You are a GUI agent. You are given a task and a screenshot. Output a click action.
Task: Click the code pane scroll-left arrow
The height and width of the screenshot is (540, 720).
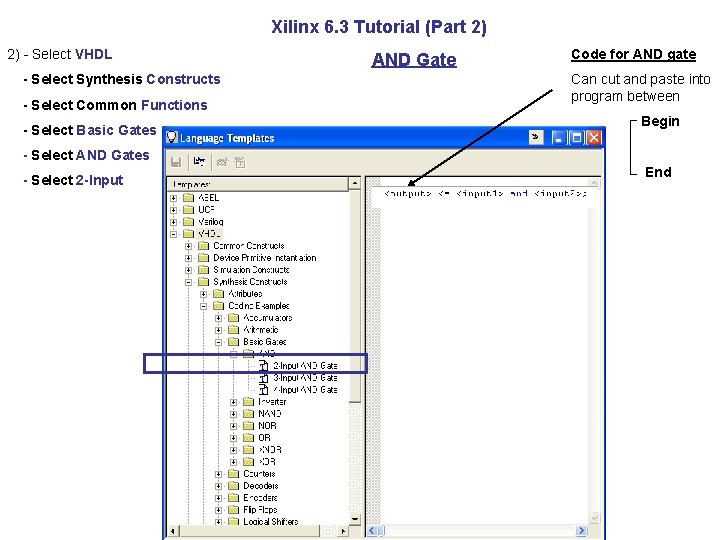click(372, 531)
